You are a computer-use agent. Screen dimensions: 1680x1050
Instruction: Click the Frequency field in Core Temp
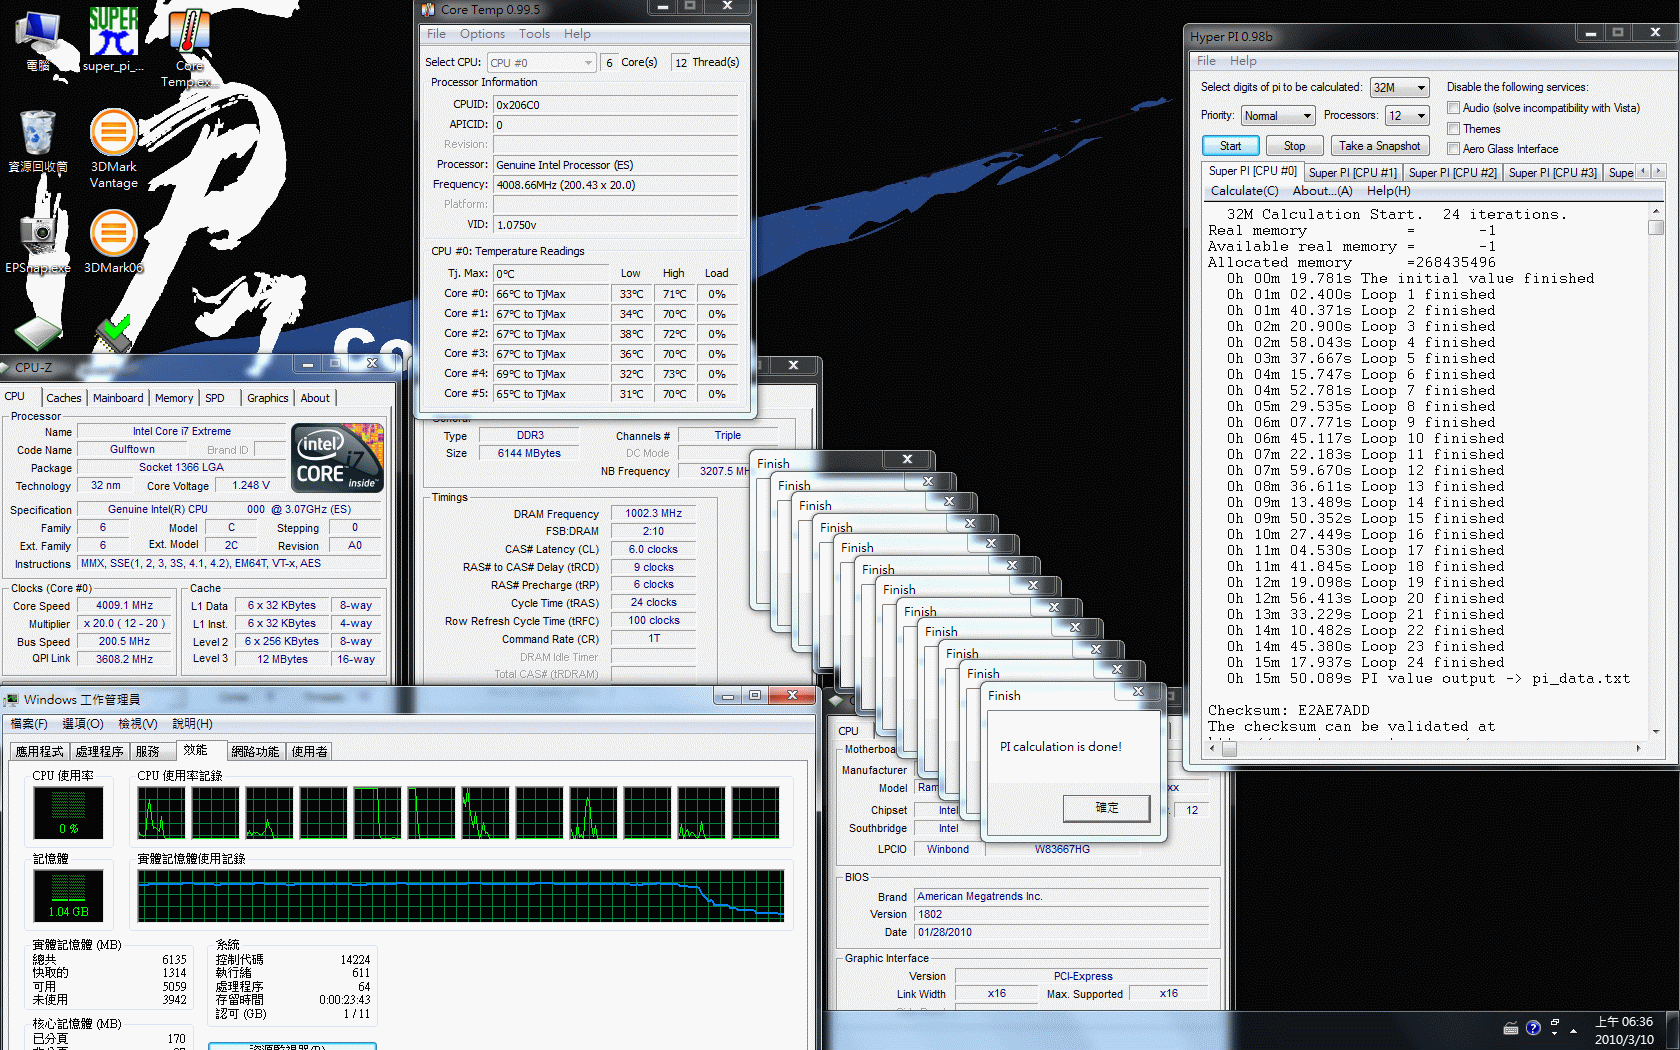[x=615, y=185]
